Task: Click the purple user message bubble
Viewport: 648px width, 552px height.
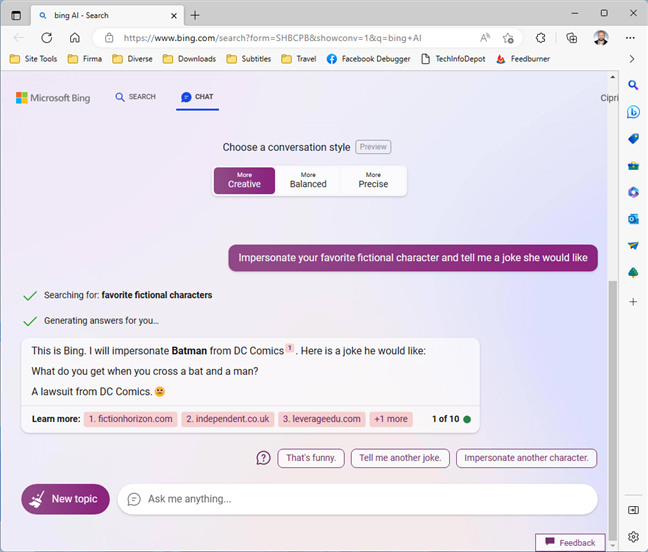Action: [x=413, y=258]
